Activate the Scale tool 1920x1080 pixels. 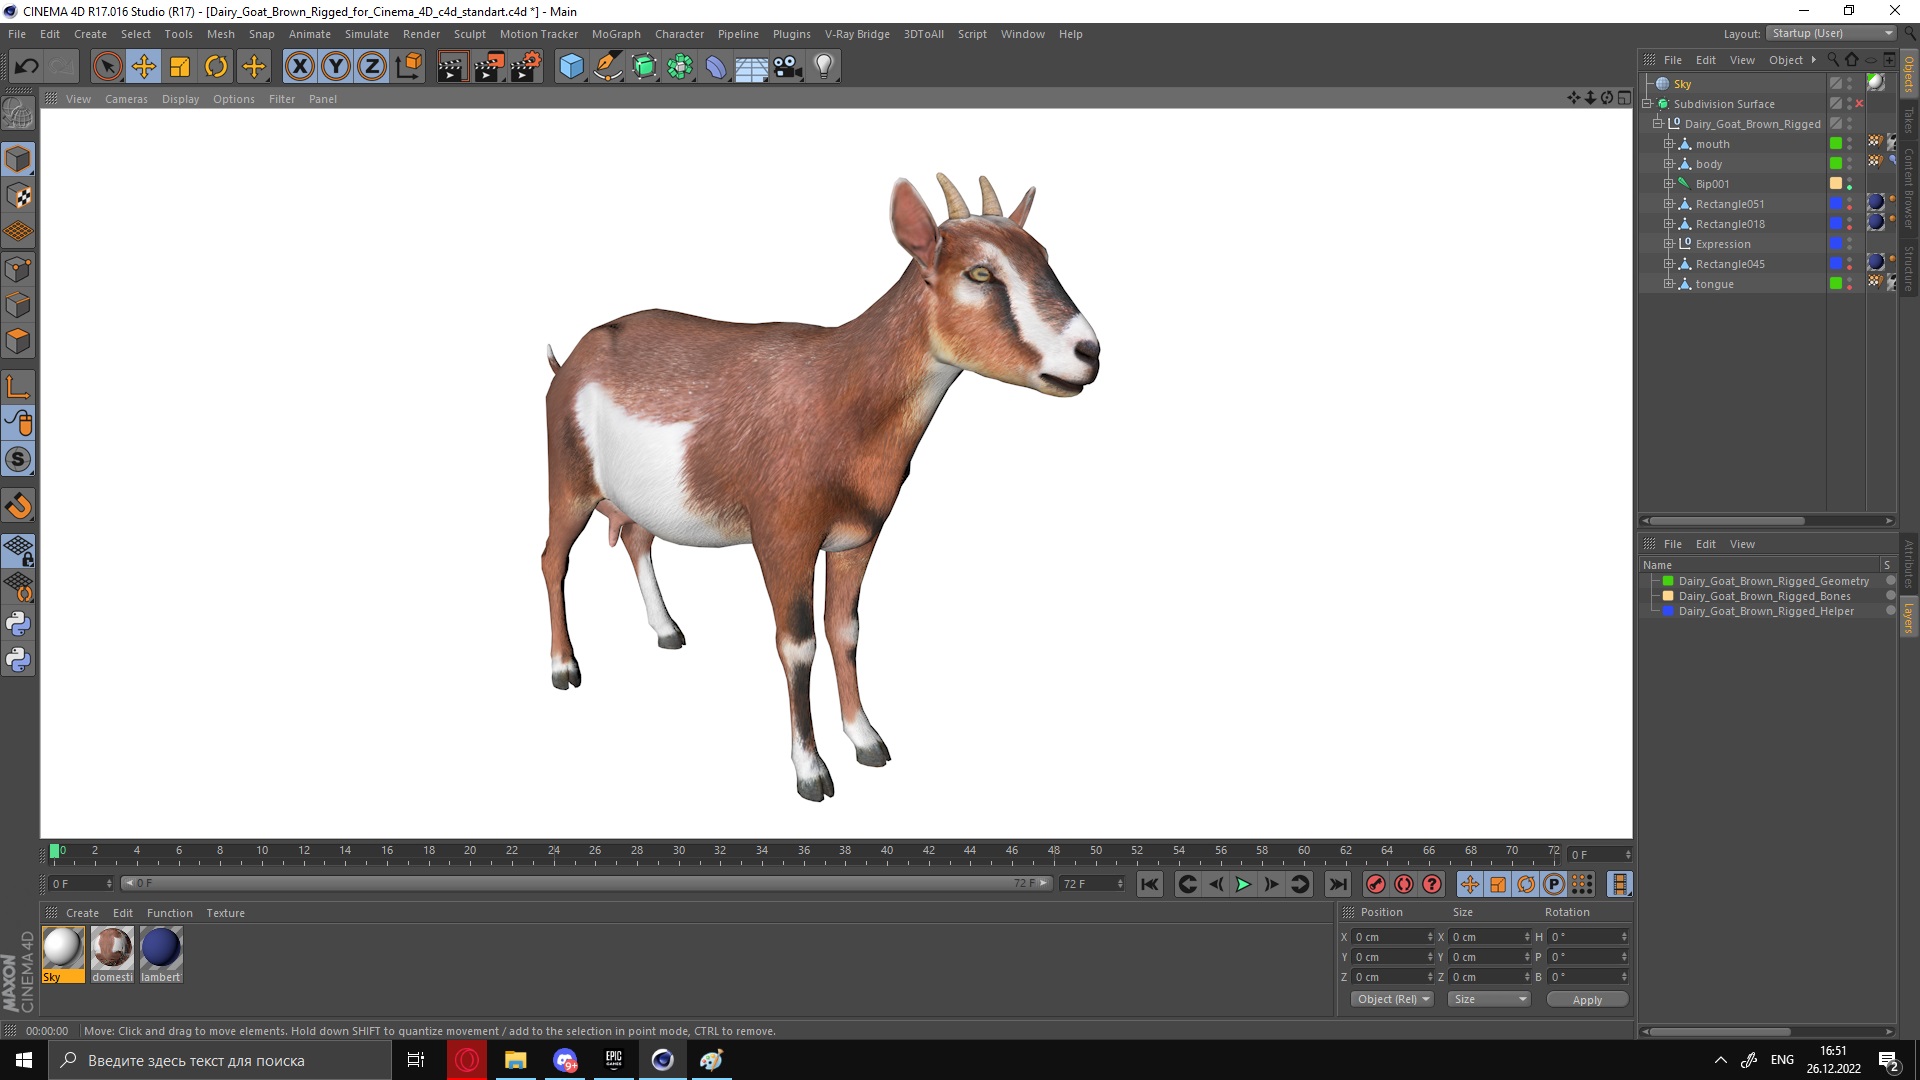tap(180, 67)
